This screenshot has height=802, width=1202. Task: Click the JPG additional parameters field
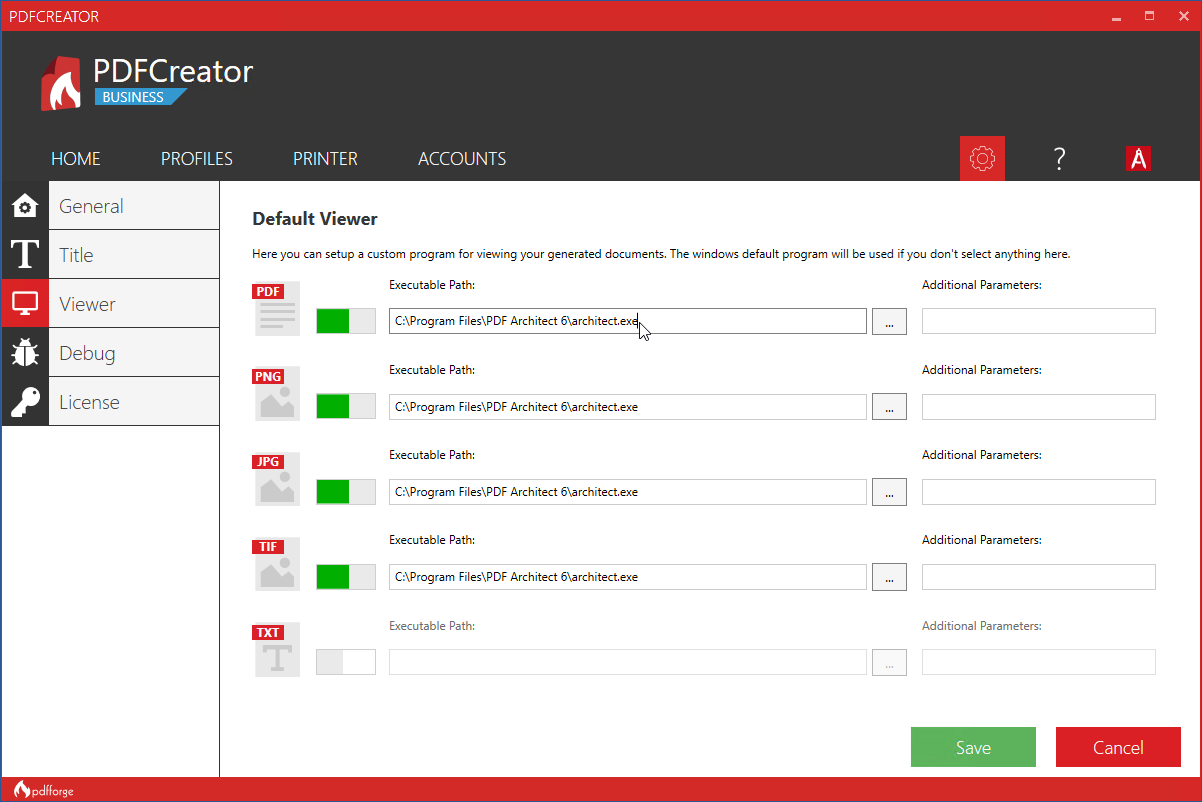tap(1039, 491)
